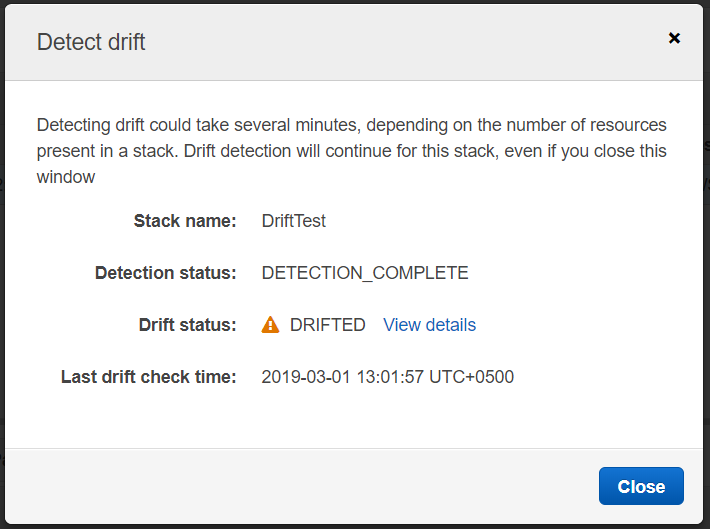Click the Detect drift dialog title
Image resolution: width=710 pixels, height=529 pixels.
pos(91,42)
